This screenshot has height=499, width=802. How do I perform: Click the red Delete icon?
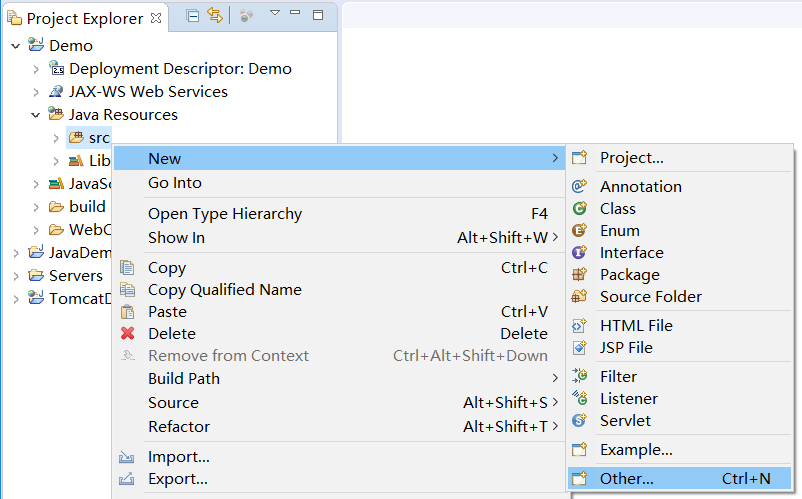click(127, 334)
